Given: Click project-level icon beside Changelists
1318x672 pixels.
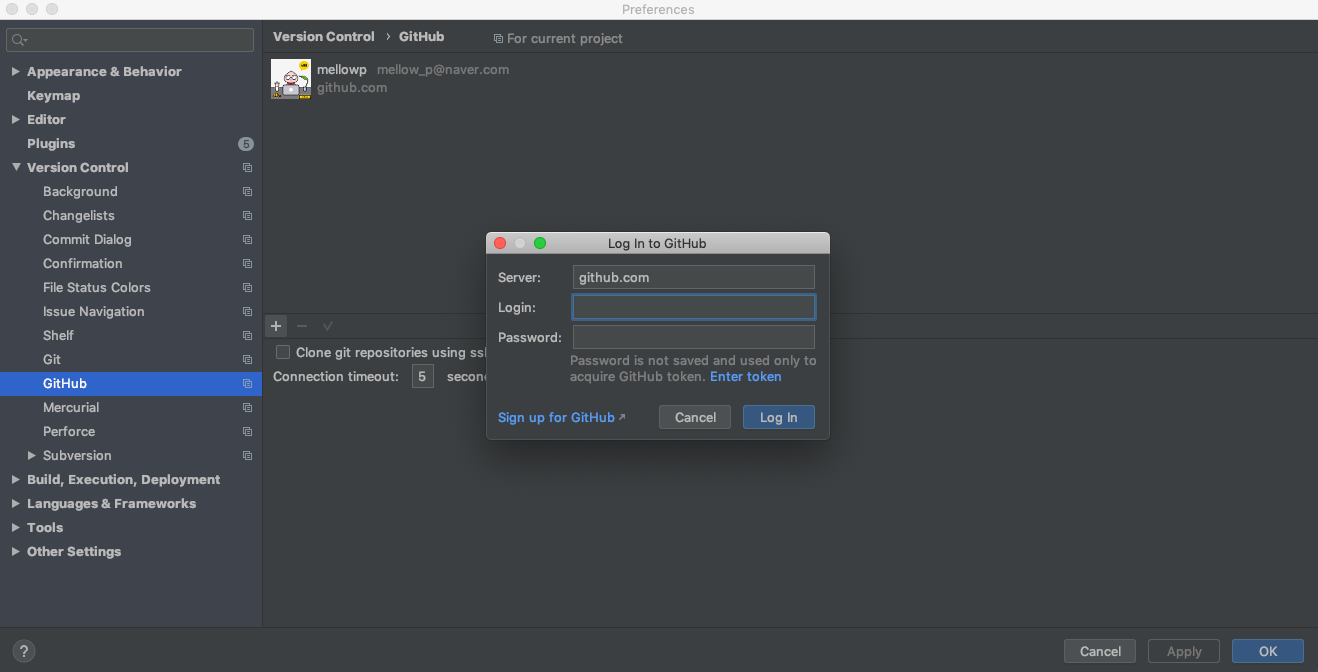Looking at the screenshot, I should (247, 216).
